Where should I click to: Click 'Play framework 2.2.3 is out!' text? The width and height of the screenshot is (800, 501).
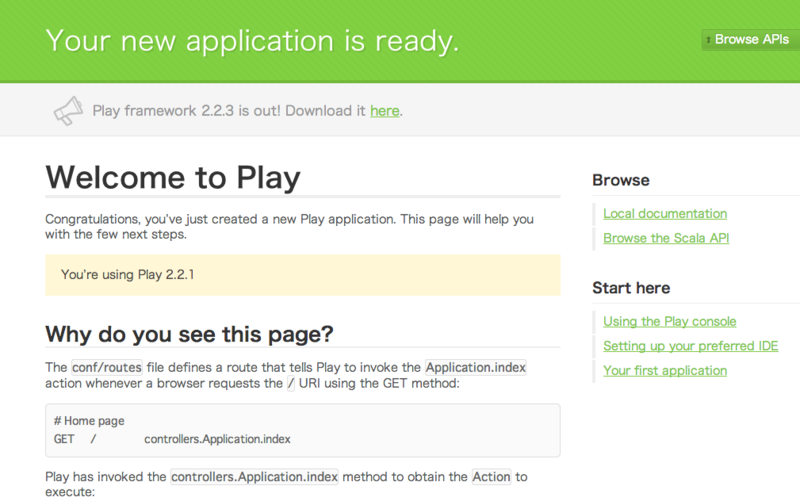point(186,111)
